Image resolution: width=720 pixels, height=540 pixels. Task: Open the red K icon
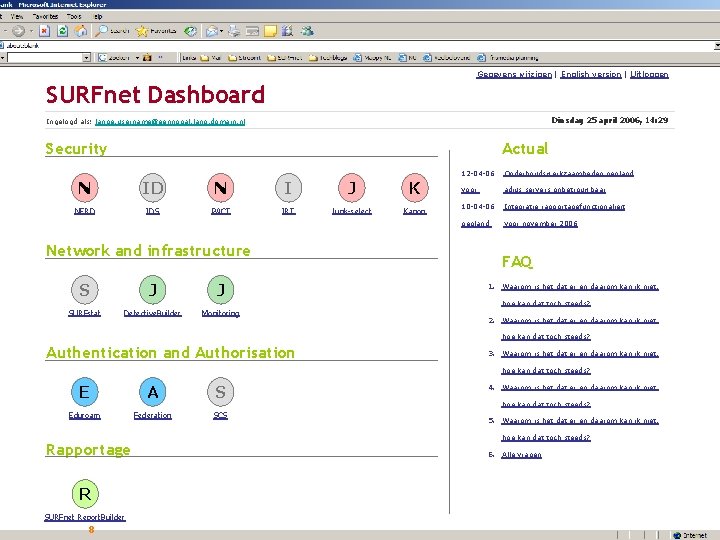click(415, 188)
